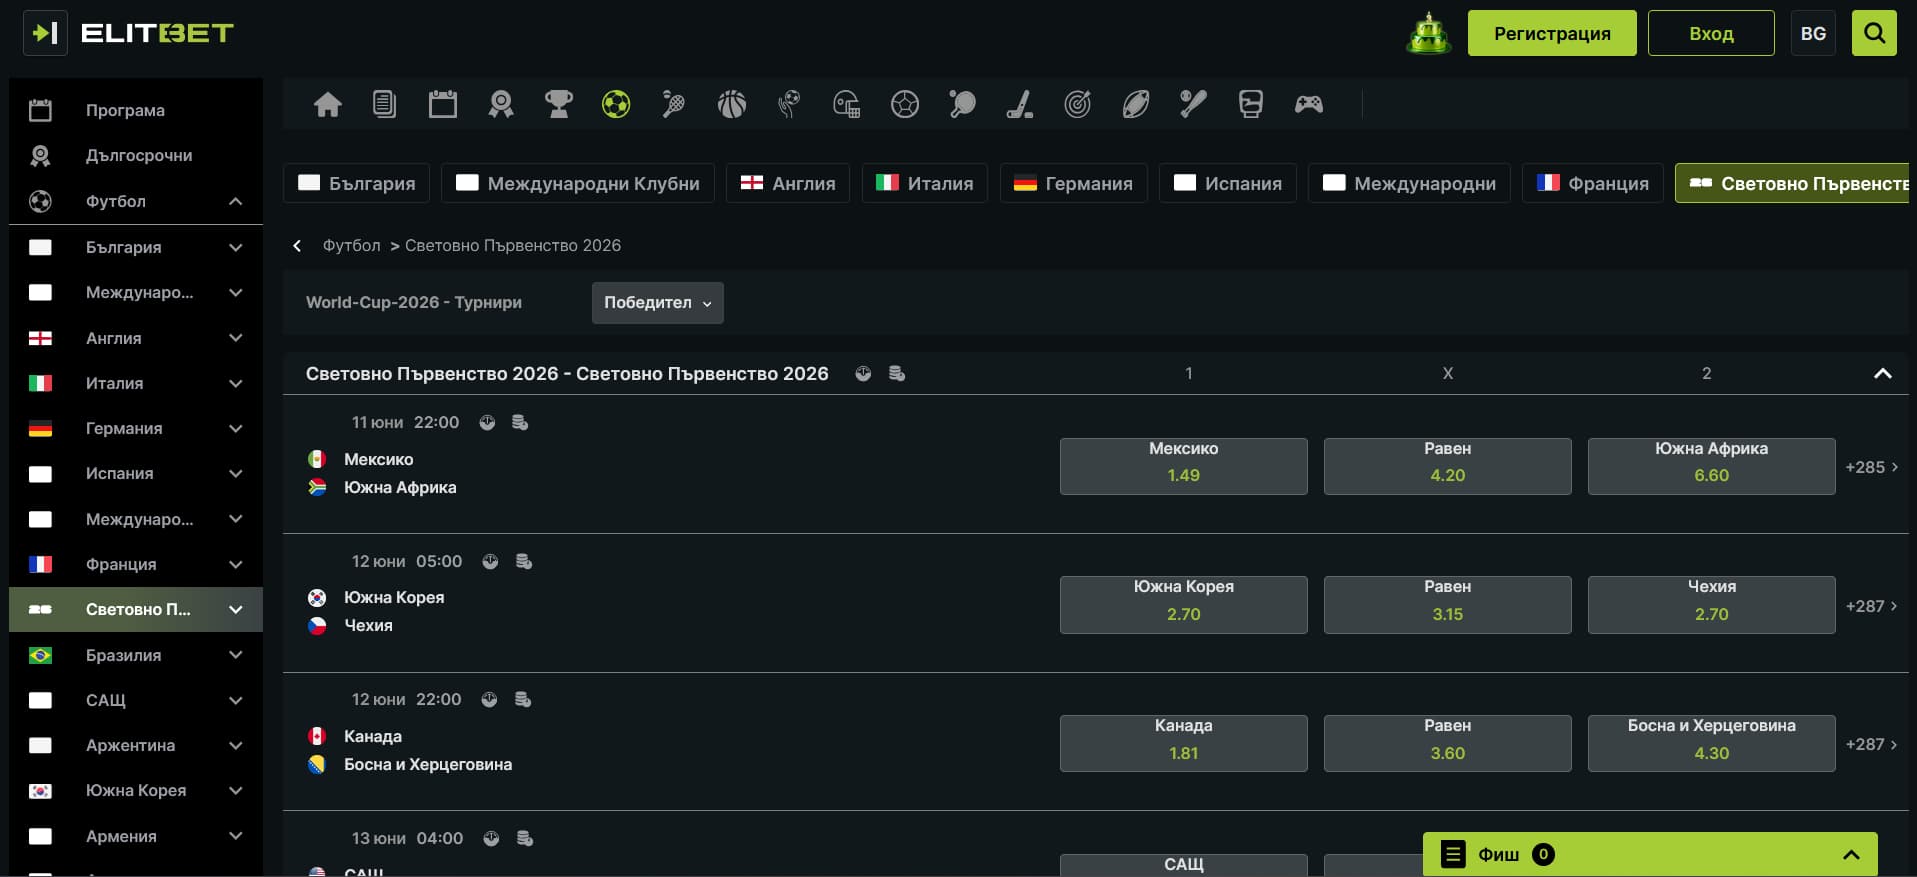1917x877 pixels.
Task: Collapse Световно Първенство 2026 match list
Action: [1882, 374]
